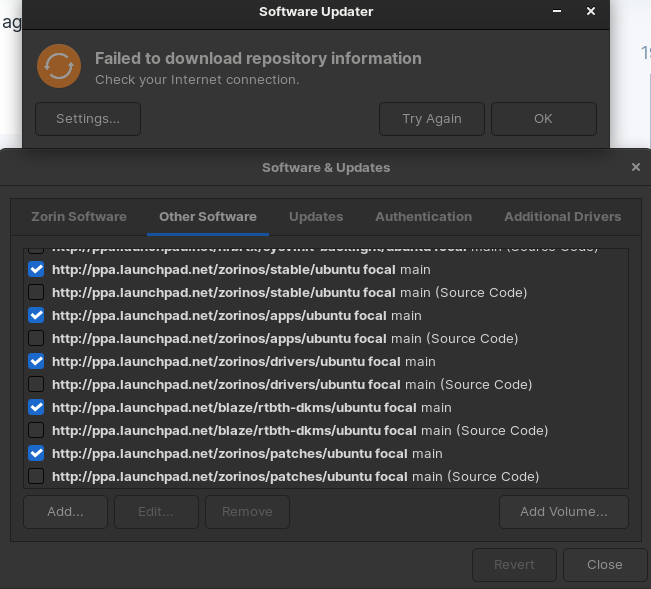Select the zorinos/drivers/ubuntu focal main row text
Viewport: 651px width, 589px height.
pyautogui.click(x=244, y=362)
